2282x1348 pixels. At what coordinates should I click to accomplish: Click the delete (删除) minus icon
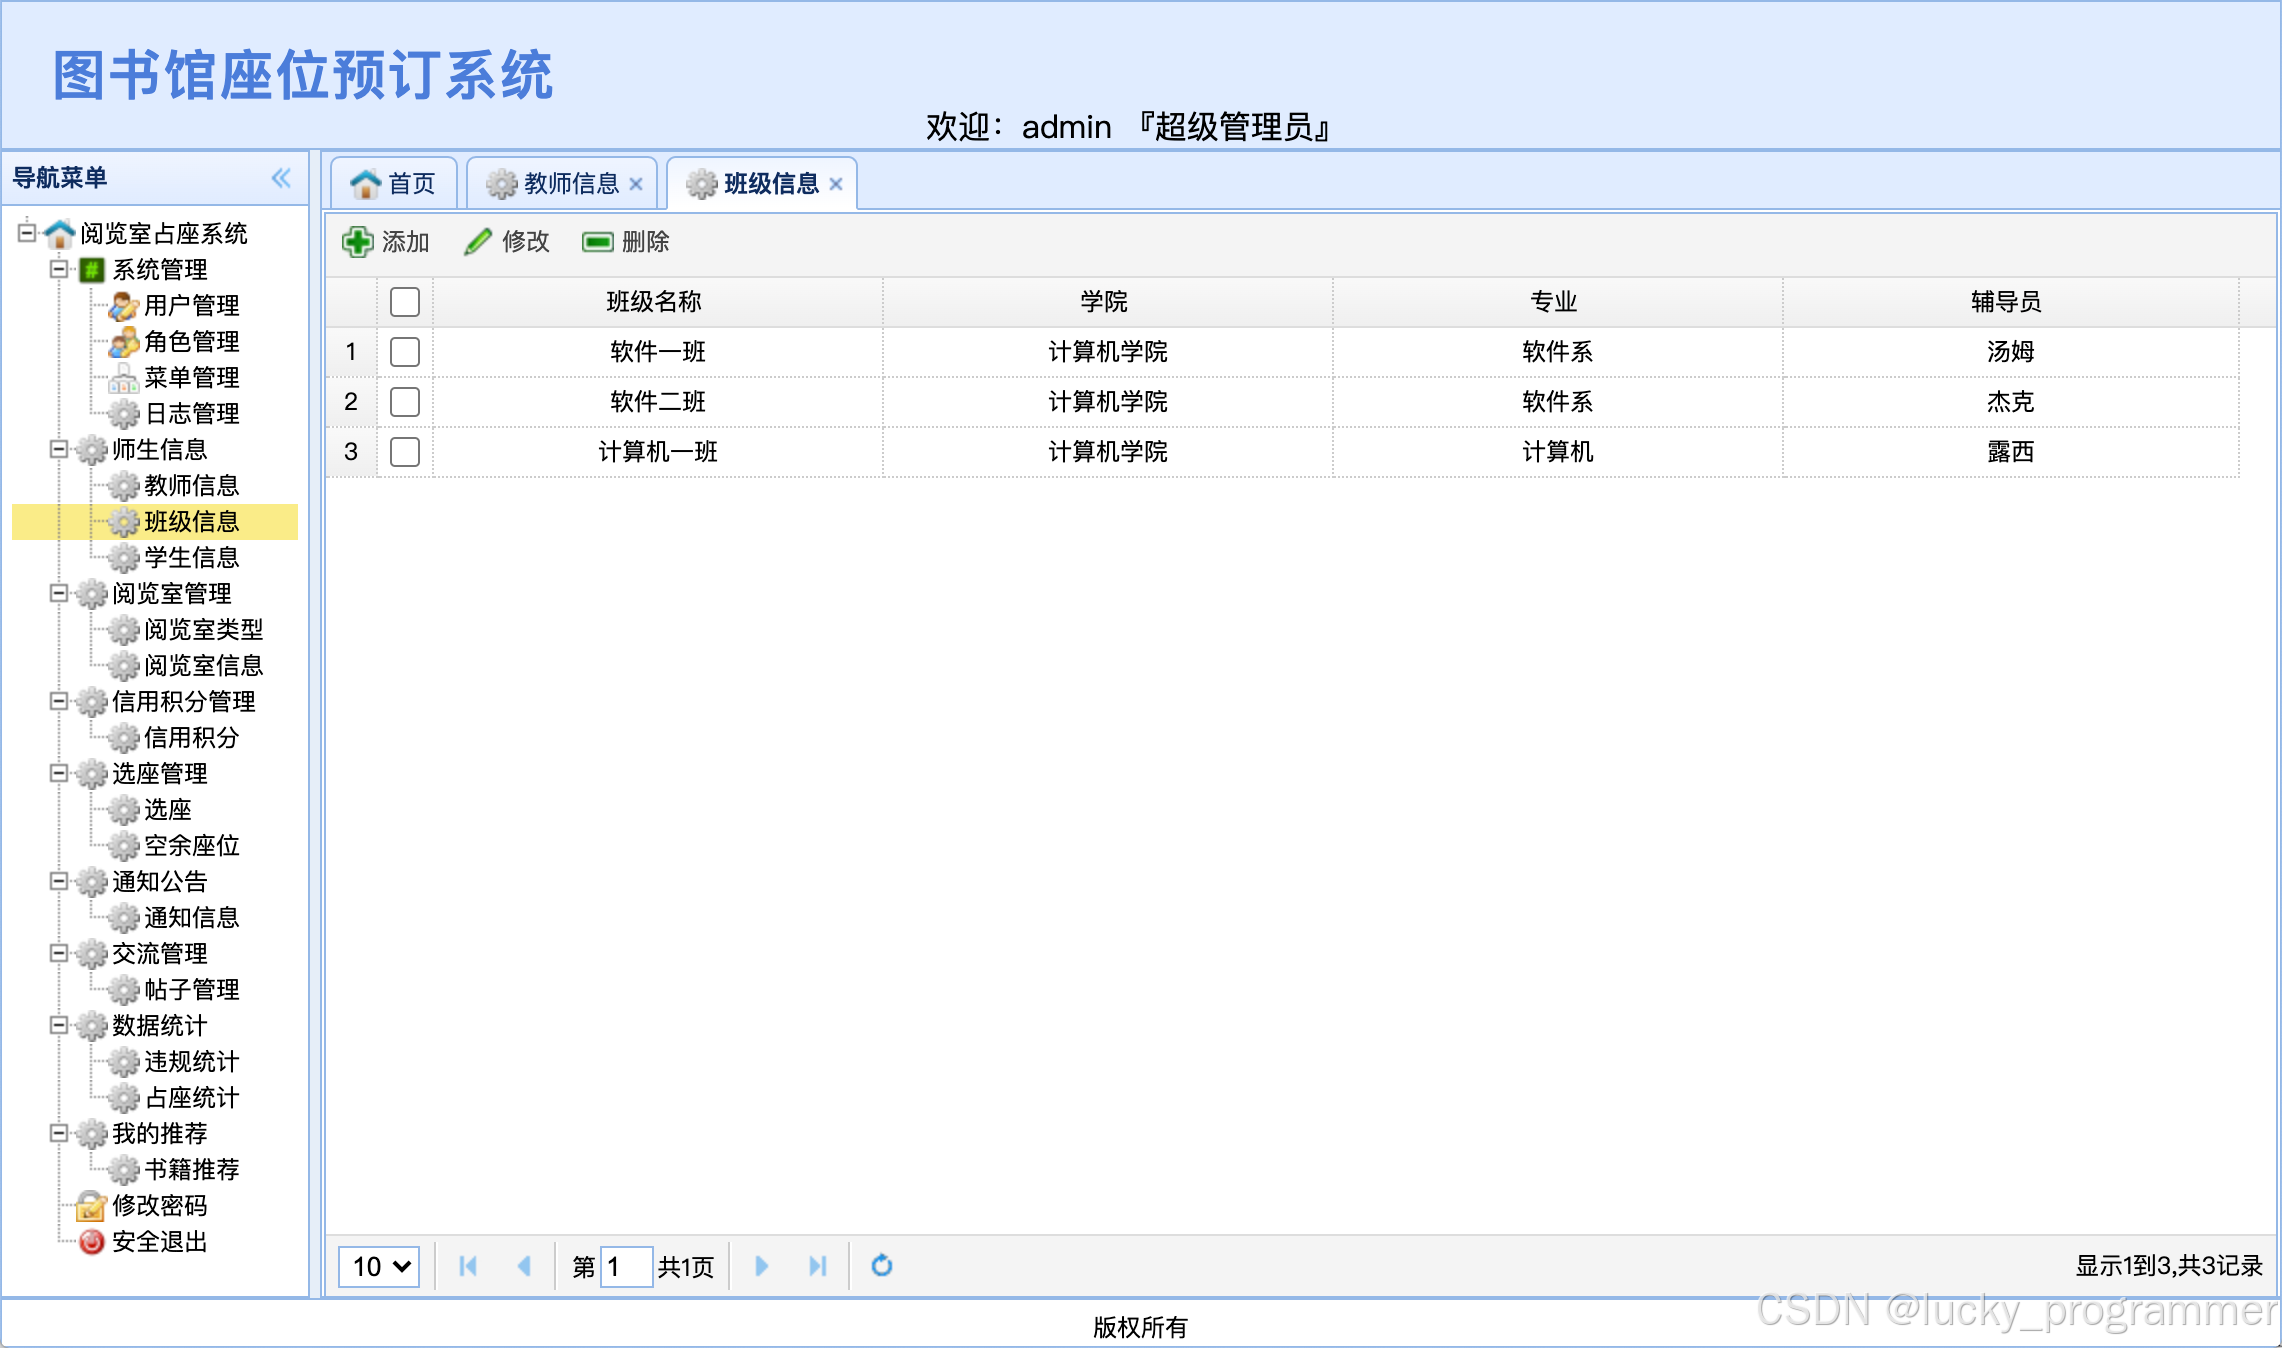point(597,242)
